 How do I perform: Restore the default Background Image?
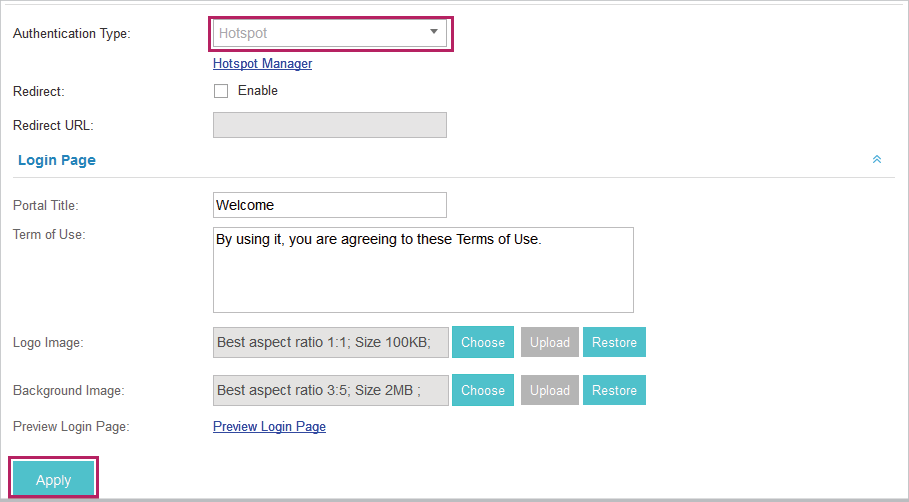[615, 391]
